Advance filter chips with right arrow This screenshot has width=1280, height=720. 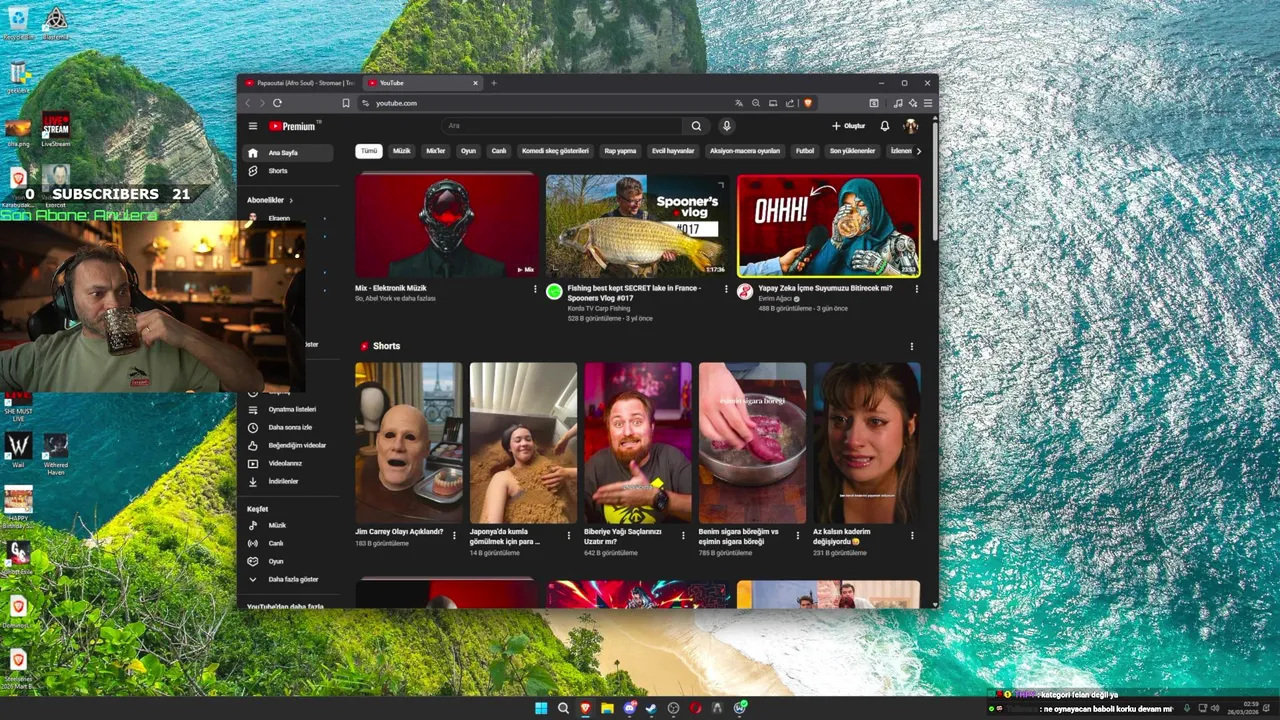(x=918, y=151)
